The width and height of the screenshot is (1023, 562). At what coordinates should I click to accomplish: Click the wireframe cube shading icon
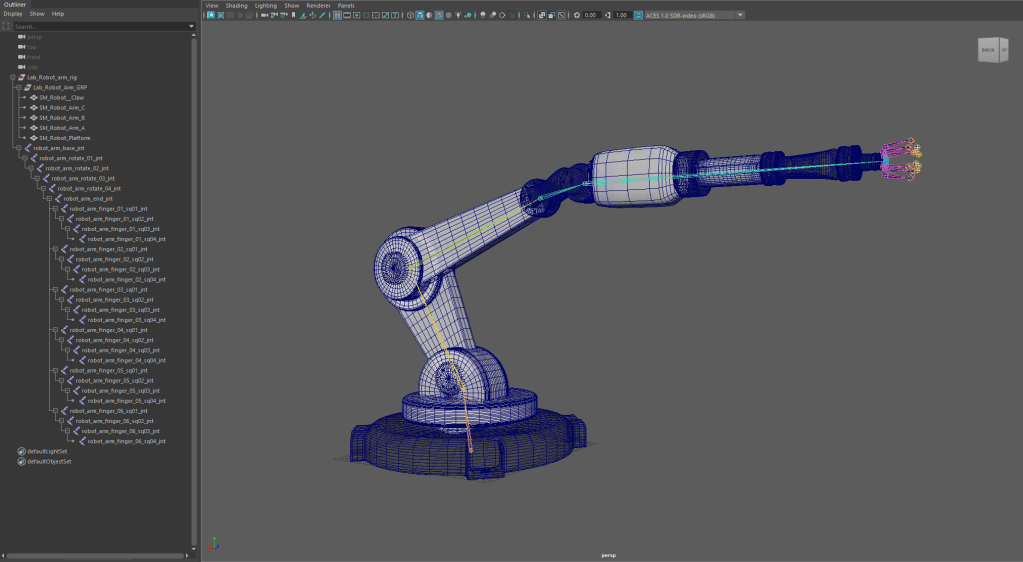pyautogui.click(x=409, y=15)
